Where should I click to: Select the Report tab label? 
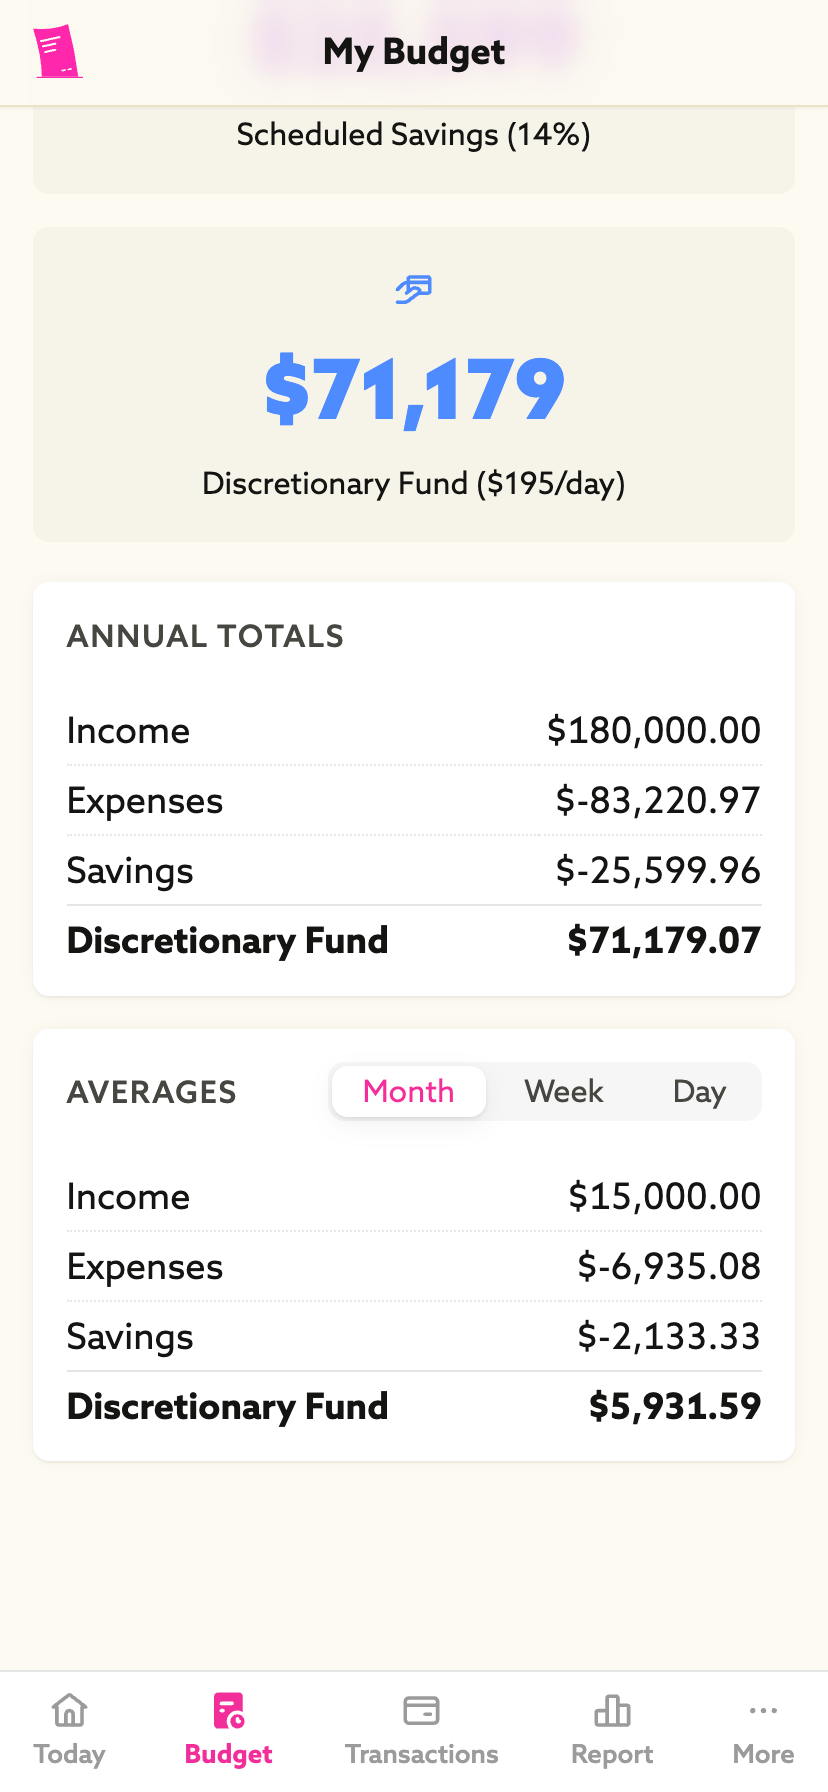pos(612,1754)
